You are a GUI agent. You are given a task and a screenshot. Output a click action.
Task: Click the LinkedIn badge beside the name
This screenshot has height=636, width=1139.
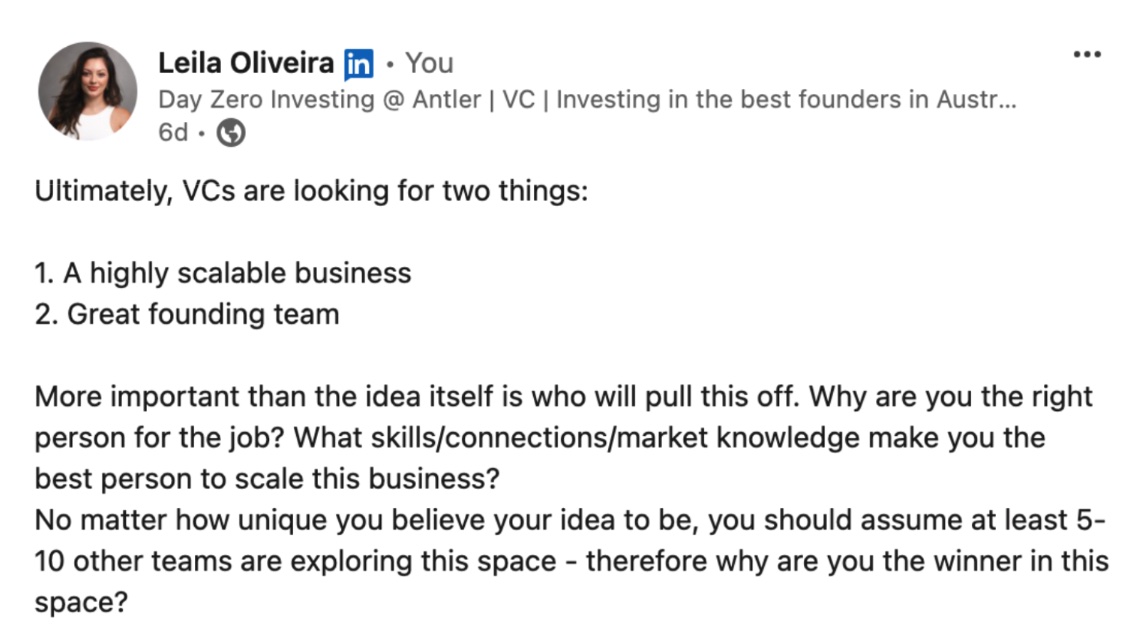[357, 65]
